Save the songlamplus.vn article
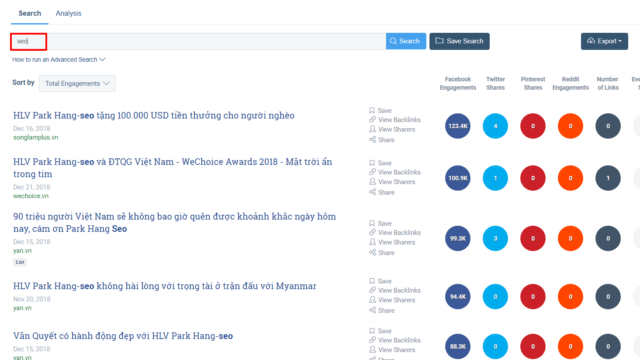640x360 pixels. pos(380,111)
